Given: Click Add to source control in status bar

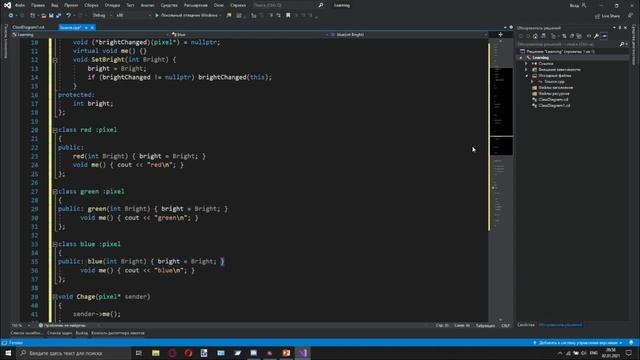Looking at the screenshot, I should click(578, 343).
